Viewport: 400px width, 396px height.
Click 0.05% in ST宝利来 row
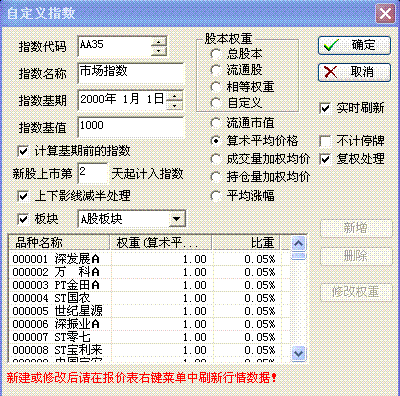click(260, 350)
